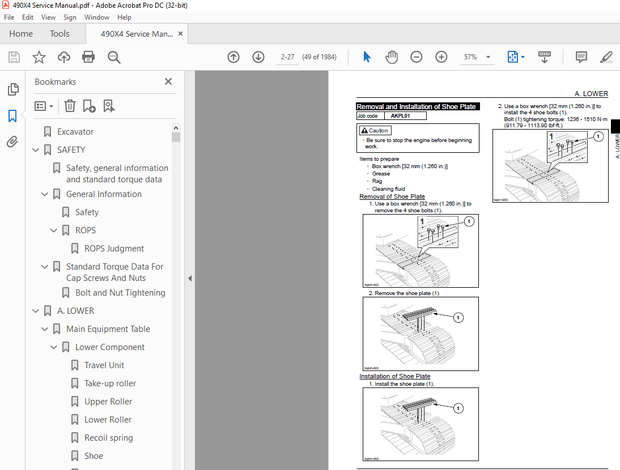Viewport: 620px width, 470px height.
Task: Open the Recoil spring bookmark
Action: [x=108, y=438]
